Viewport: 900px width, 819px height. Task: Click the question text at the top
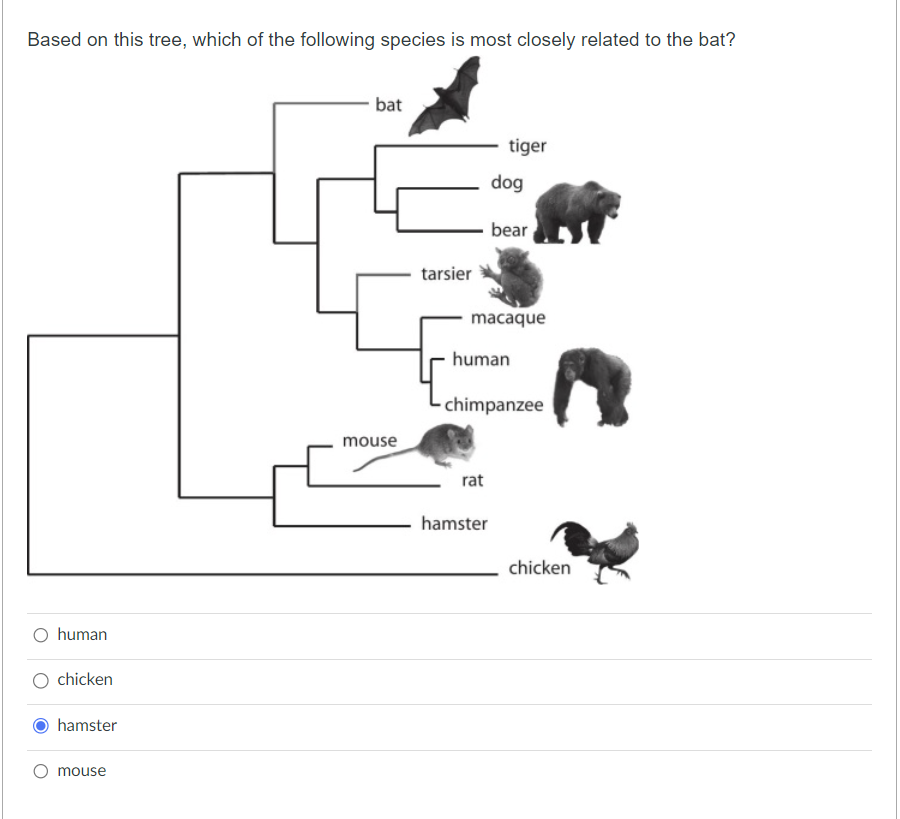coord(381,40)
